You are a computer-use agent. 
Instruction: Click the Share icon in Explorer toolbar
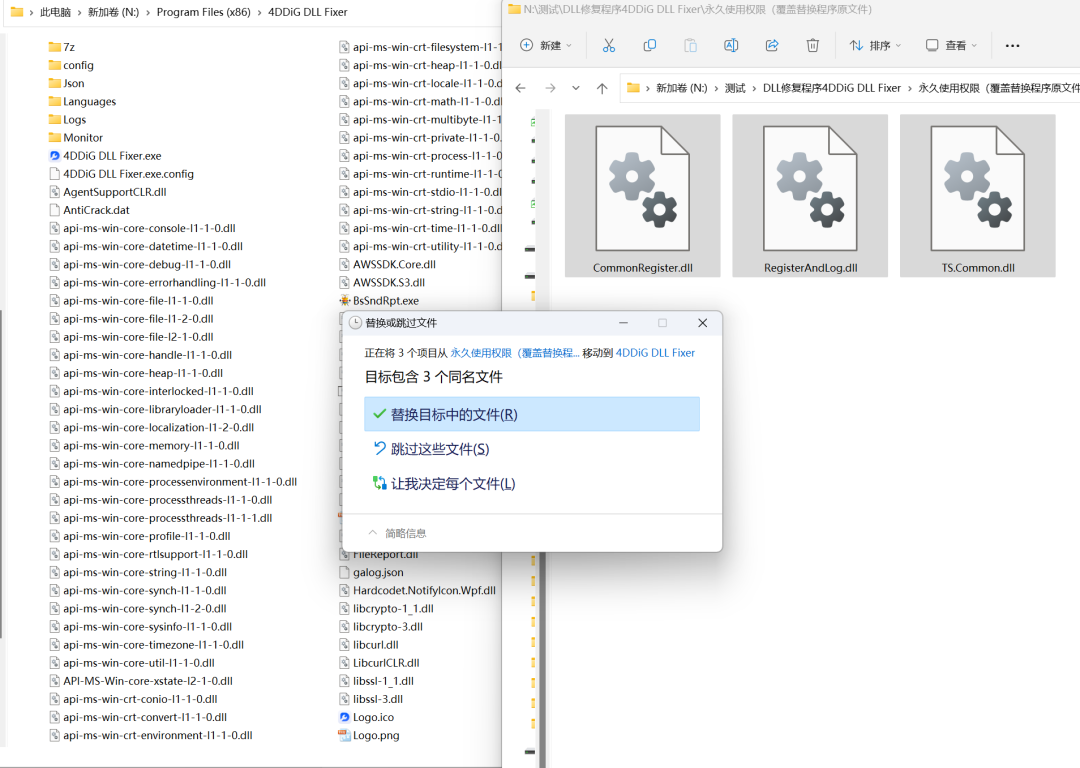[x=772, y=45]
